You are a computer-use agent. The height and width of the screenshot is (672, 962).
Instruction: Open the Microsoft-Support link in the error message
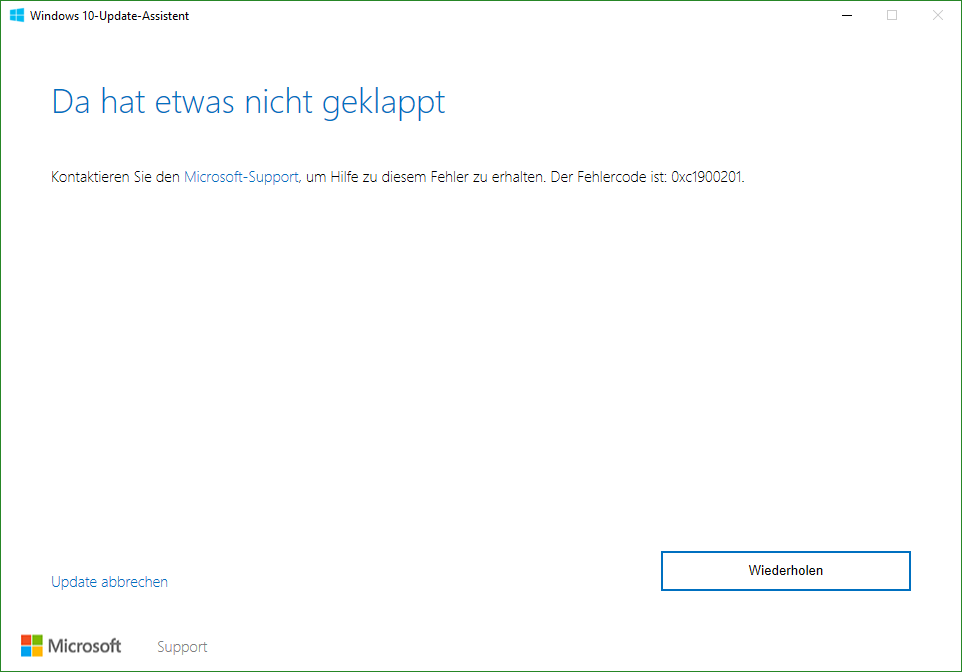click(241, 177)
